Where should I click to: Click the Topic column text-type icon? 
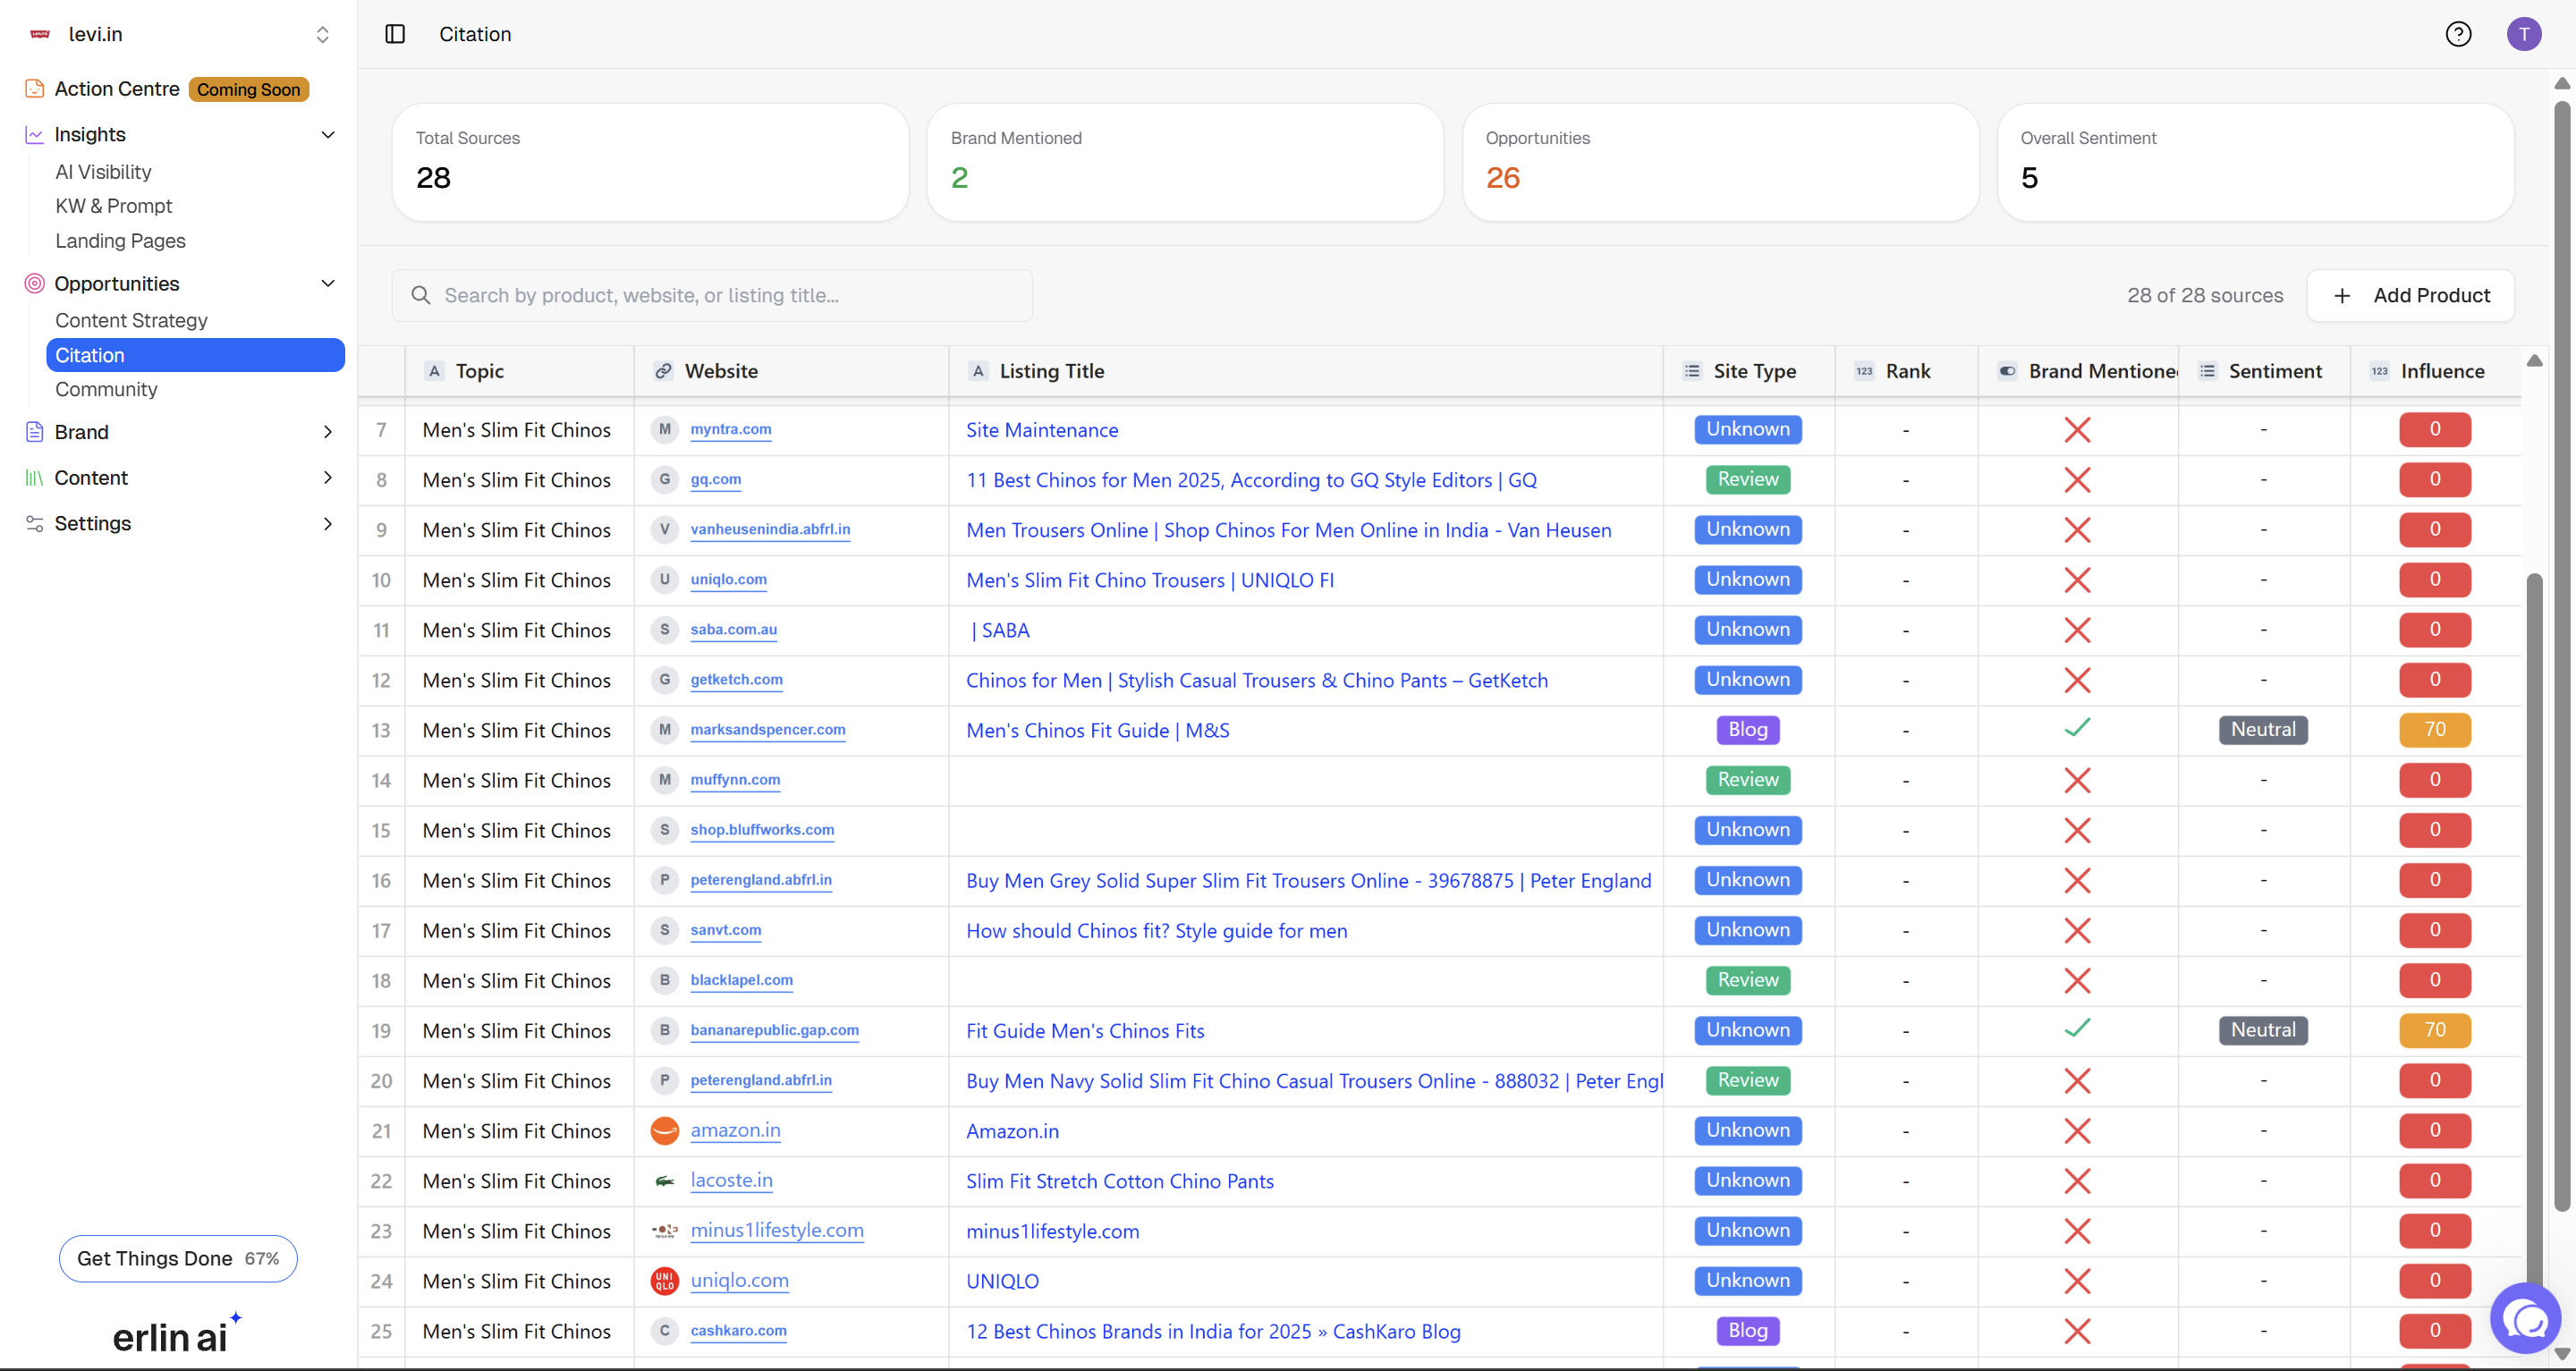coord(434,371)
